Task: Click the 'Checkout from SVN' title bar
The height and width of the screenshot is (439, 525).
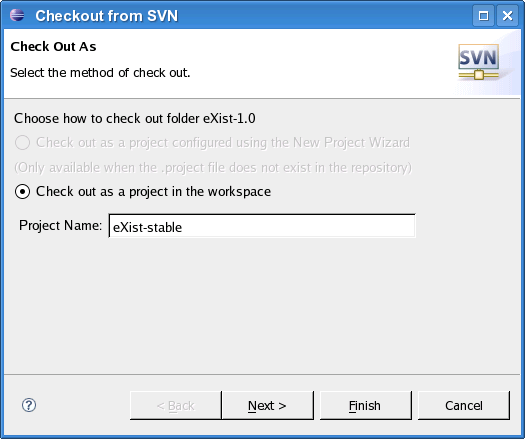Action: tap(106, 16)
